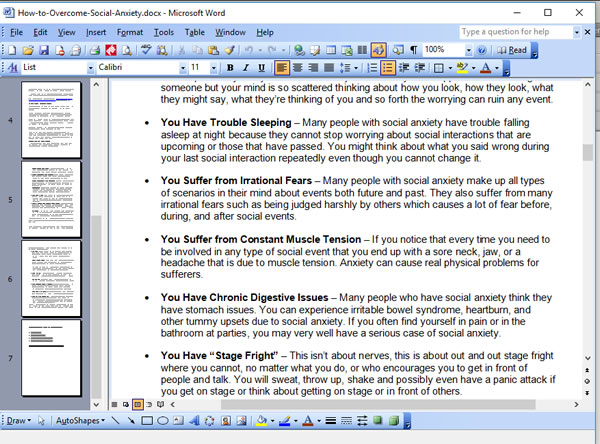
Task: Toggle Align Left paragraph alignment
Action: click(281, 68)
